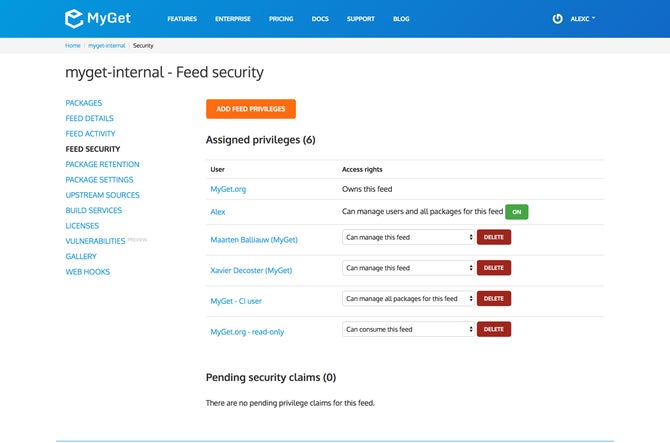
Task: Open Licenses in the sidebar
Action: pyautogui.click(x=82, y=226)
